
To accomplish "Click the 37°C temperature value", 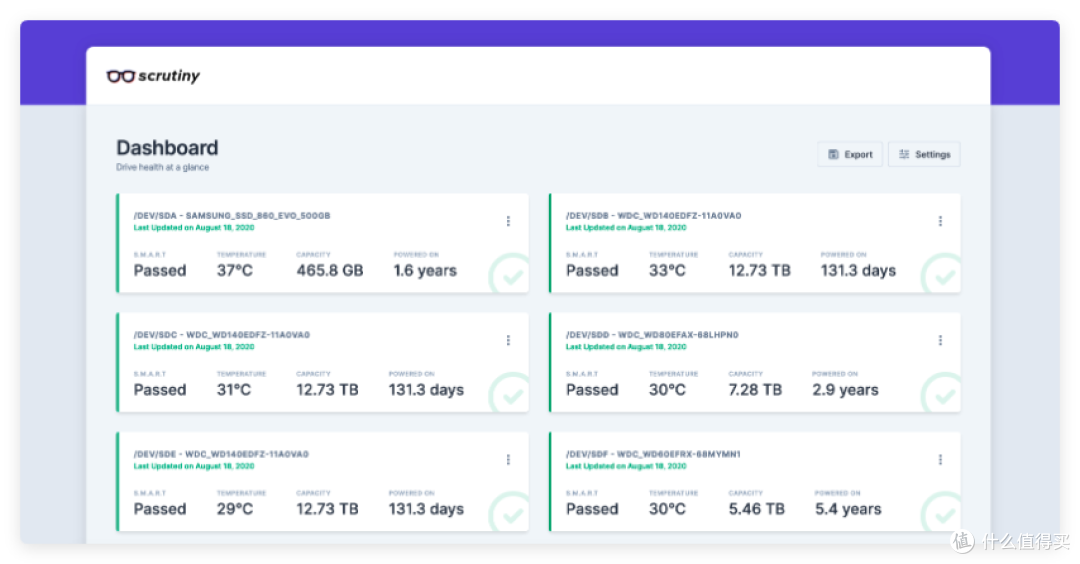I will pyautogui.click(x=235, y=271).
